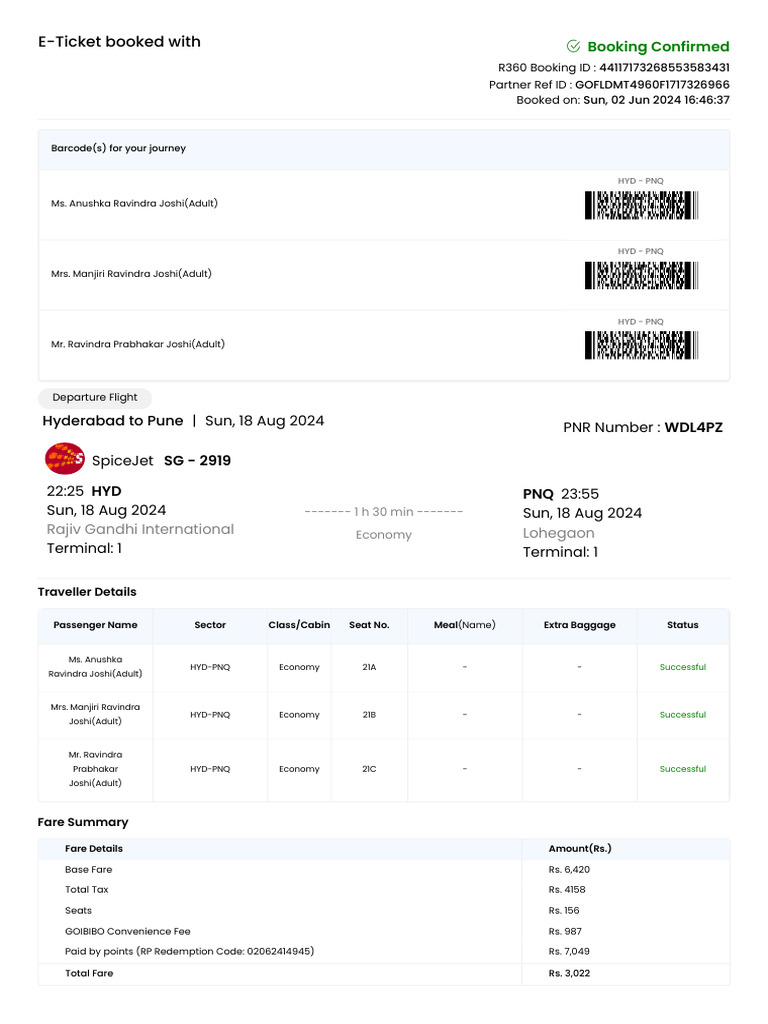Click the 1 h 30 min duration text
Screen dimensions: 768x1024
[383, 511]
